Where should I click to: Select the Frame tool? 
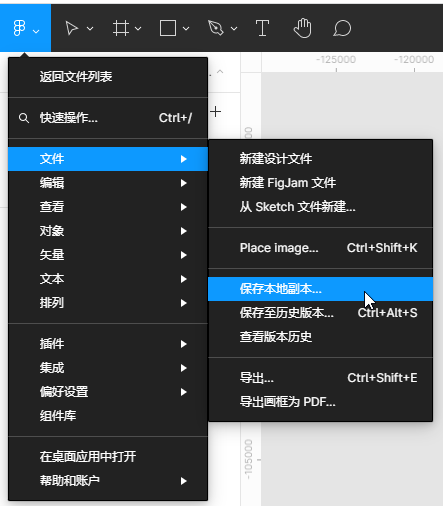point(121,28)
